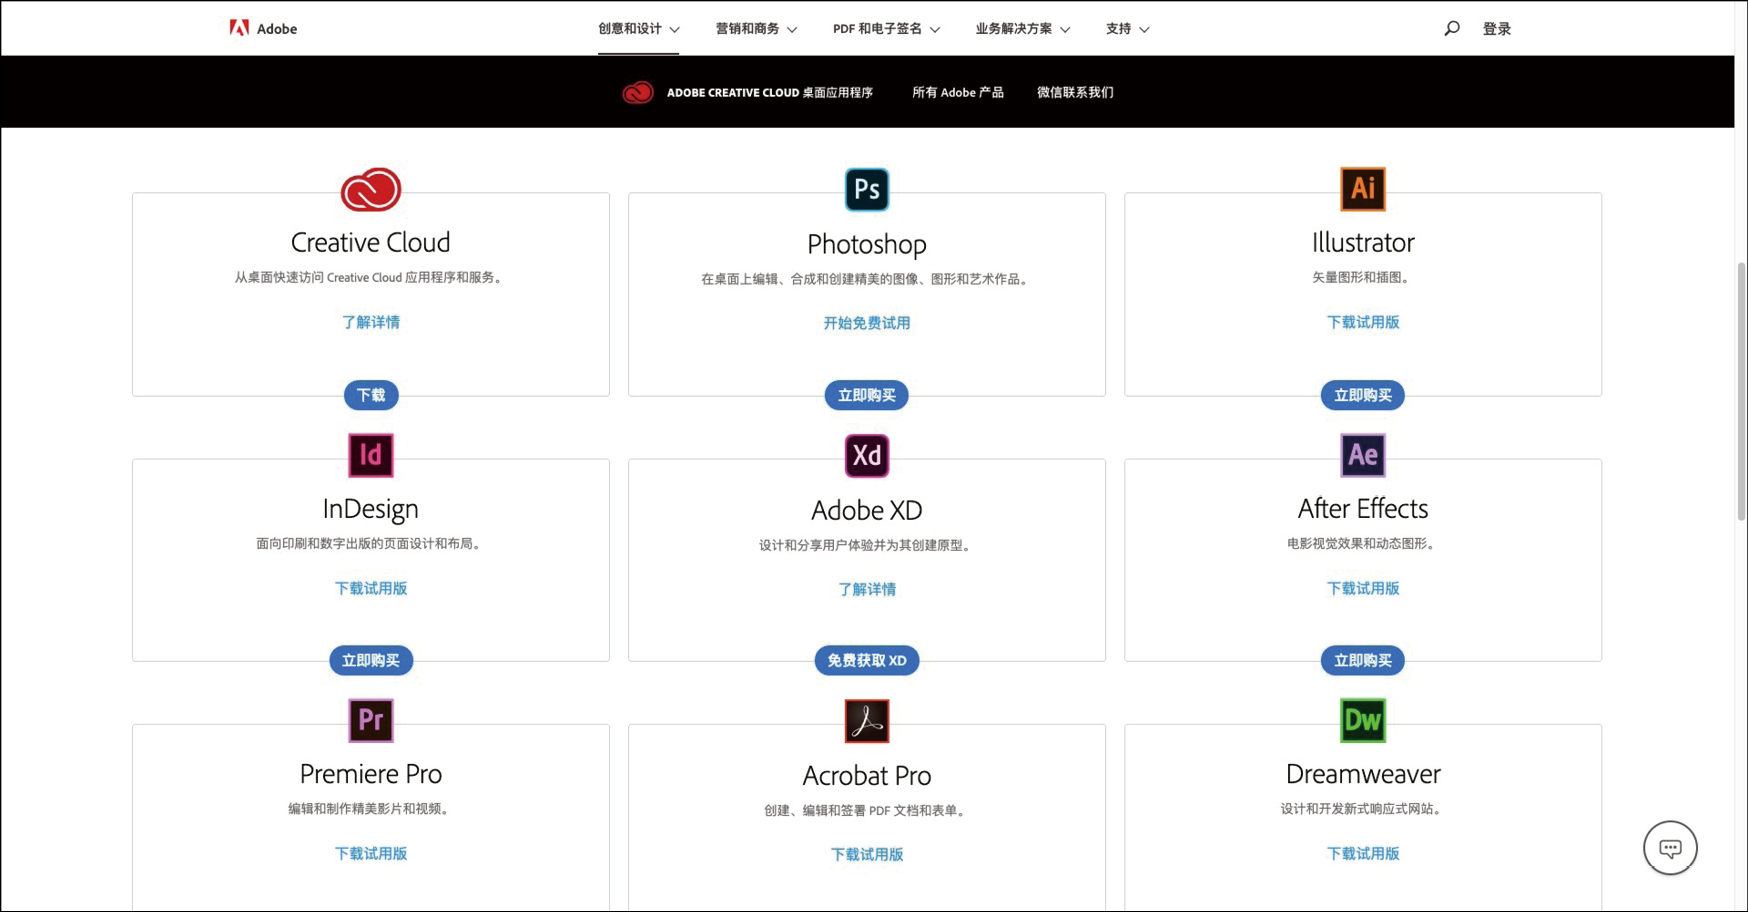Click the Adobe XD title text
The height and width of the screenshot is (912, 1748).
point(867,510)
